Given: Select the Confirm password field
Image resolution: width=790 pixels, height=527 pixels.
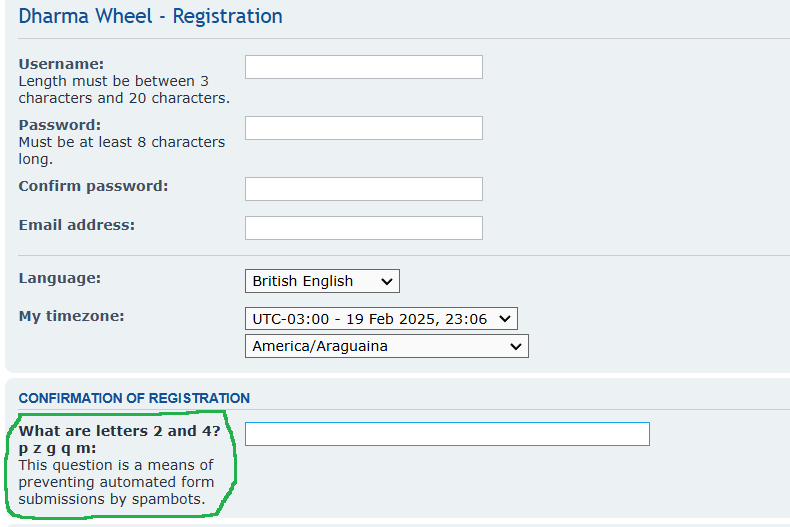Looking at the screenshot, I should [364, 189].
